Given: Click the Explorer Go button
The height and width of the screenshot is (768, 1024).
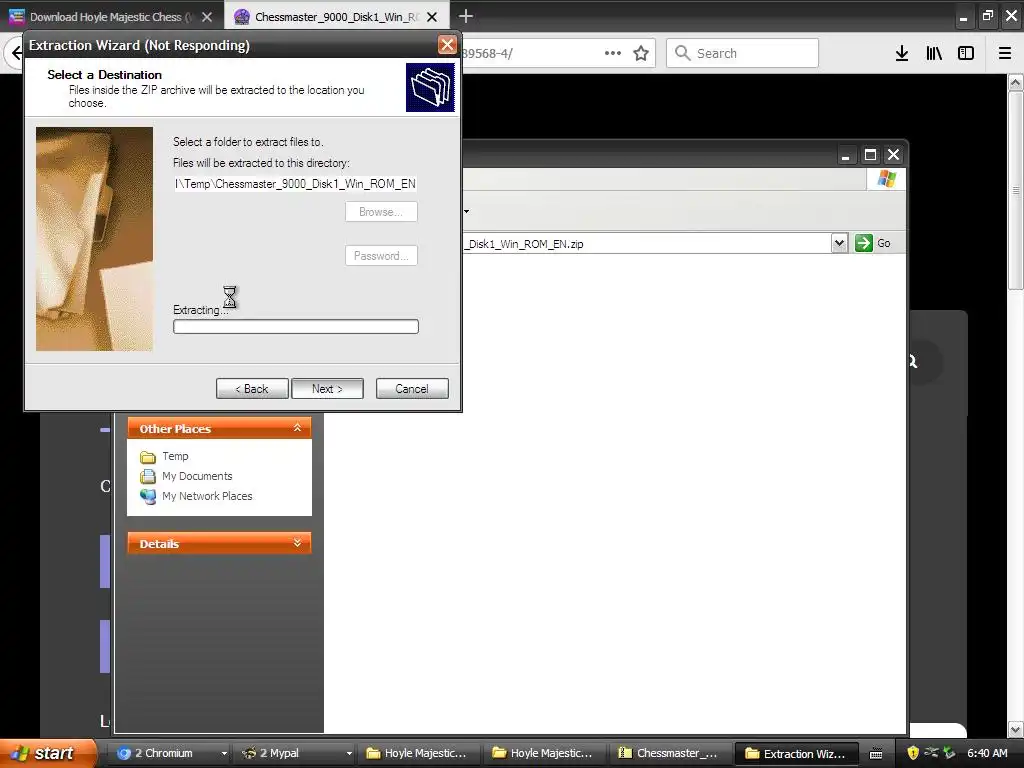Looking at the screenshot, I should coord(873,243).
